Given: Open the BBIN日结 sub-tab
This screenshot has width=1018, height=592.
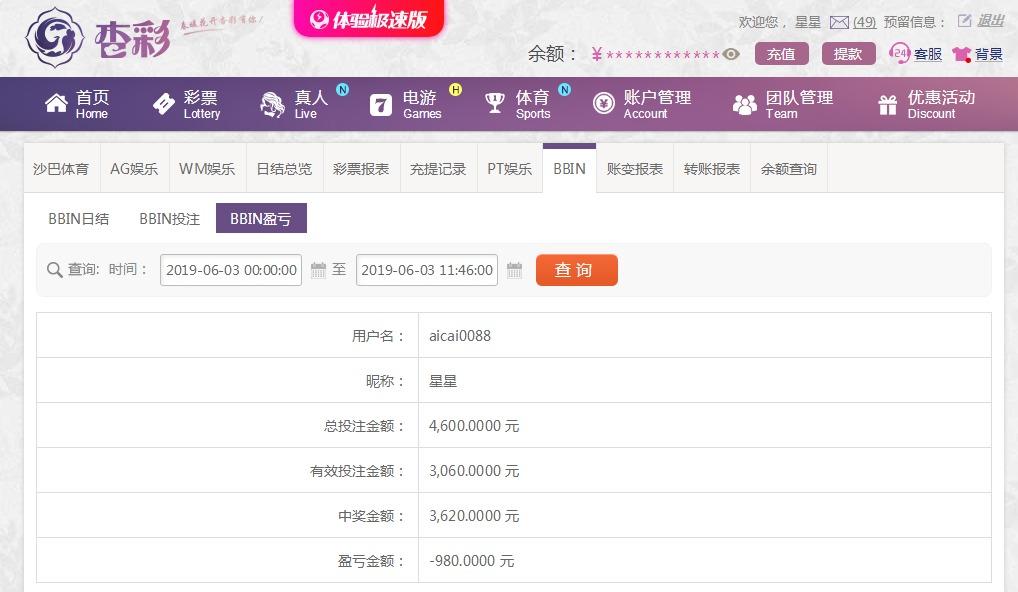Looking at the screenshot, I should (79, 219).
